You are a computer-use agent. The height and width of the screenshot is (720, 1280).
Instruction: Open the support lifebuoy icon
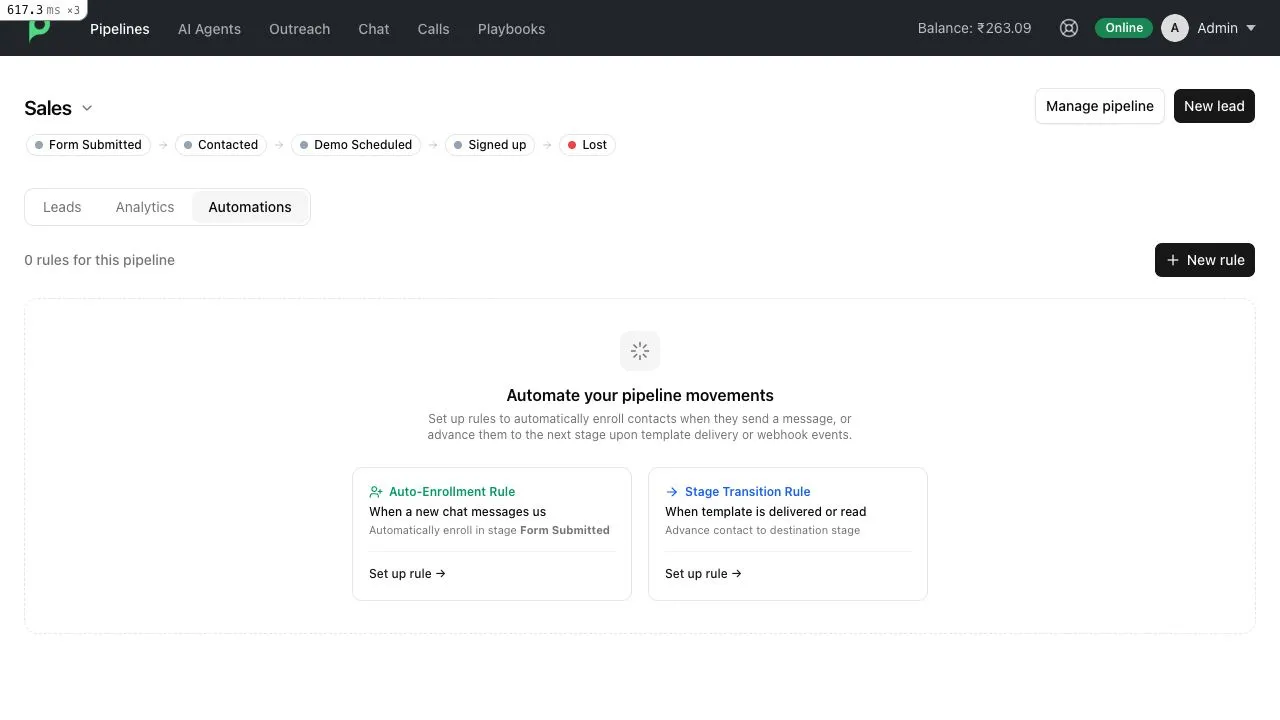coord(1069,28)
